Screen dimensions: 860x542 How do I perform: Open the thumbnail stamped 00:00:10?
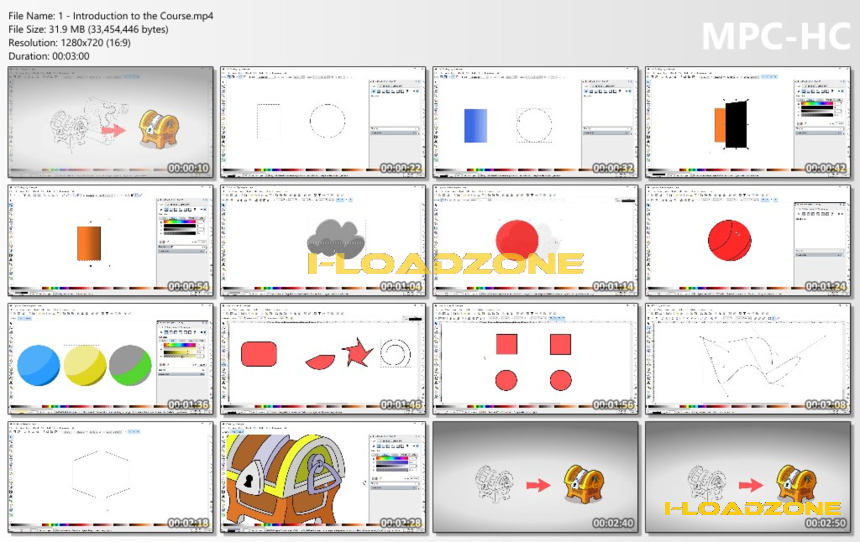tap(111, 122)
